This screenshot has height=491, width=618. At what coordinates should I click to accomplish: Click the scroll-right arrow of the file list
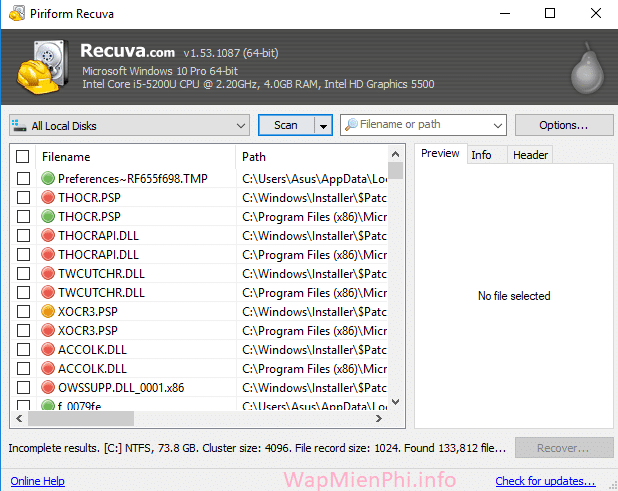(379, 418)
